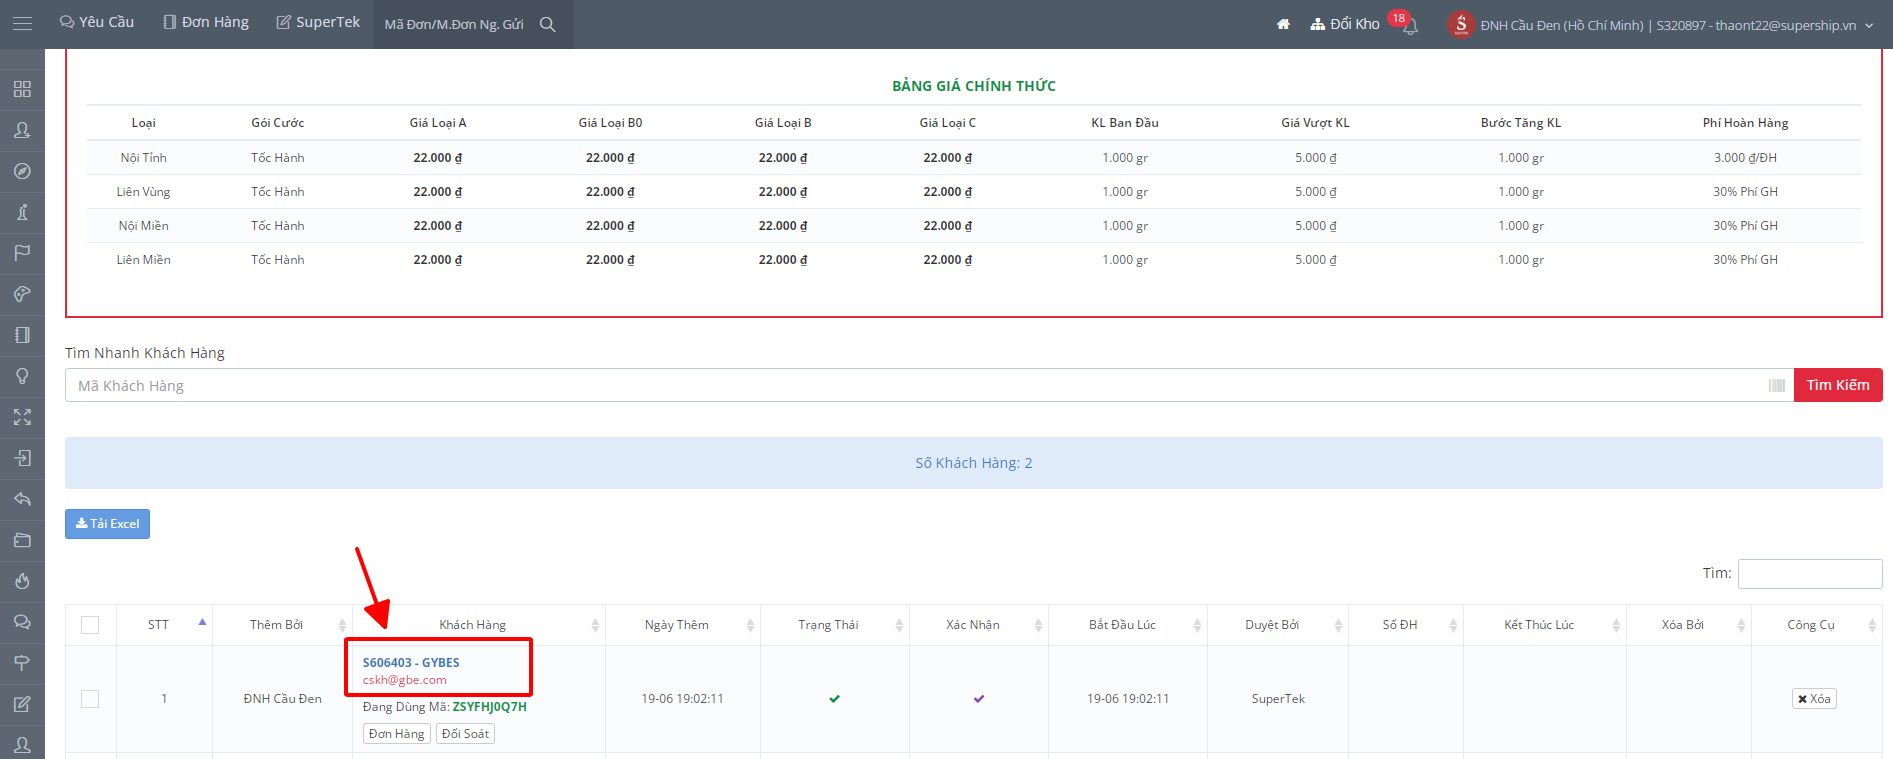Click 3.000 ₫/ĐH return fee cell
1893x759 pixels.
[x=1745, y=158]
